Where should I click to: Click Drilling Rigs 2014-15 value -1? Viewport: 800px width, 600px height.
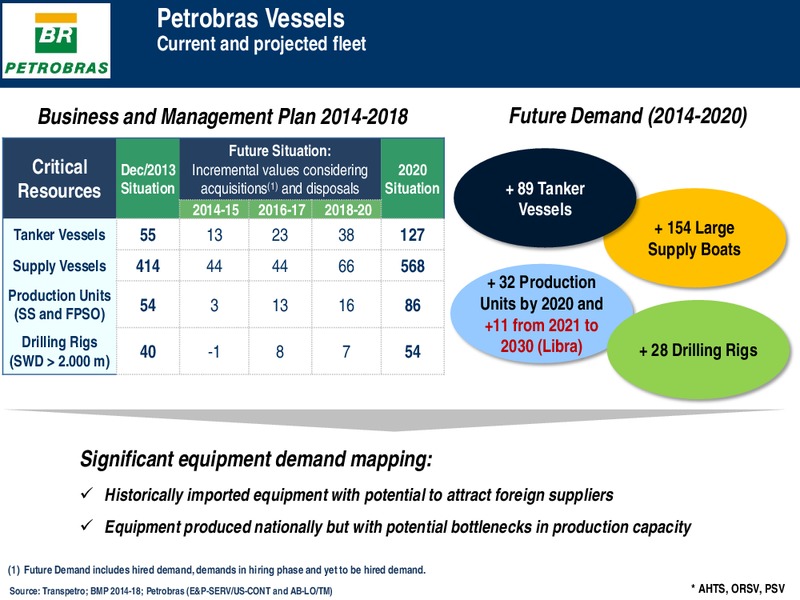pyautogui.click(x=214, y=352)
